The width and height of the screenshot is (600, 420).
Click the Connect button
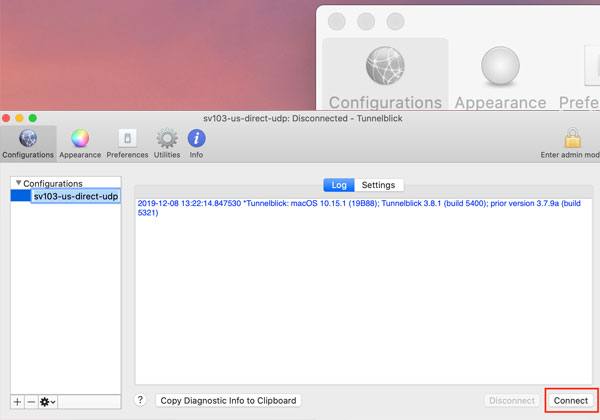click(571, 400)
